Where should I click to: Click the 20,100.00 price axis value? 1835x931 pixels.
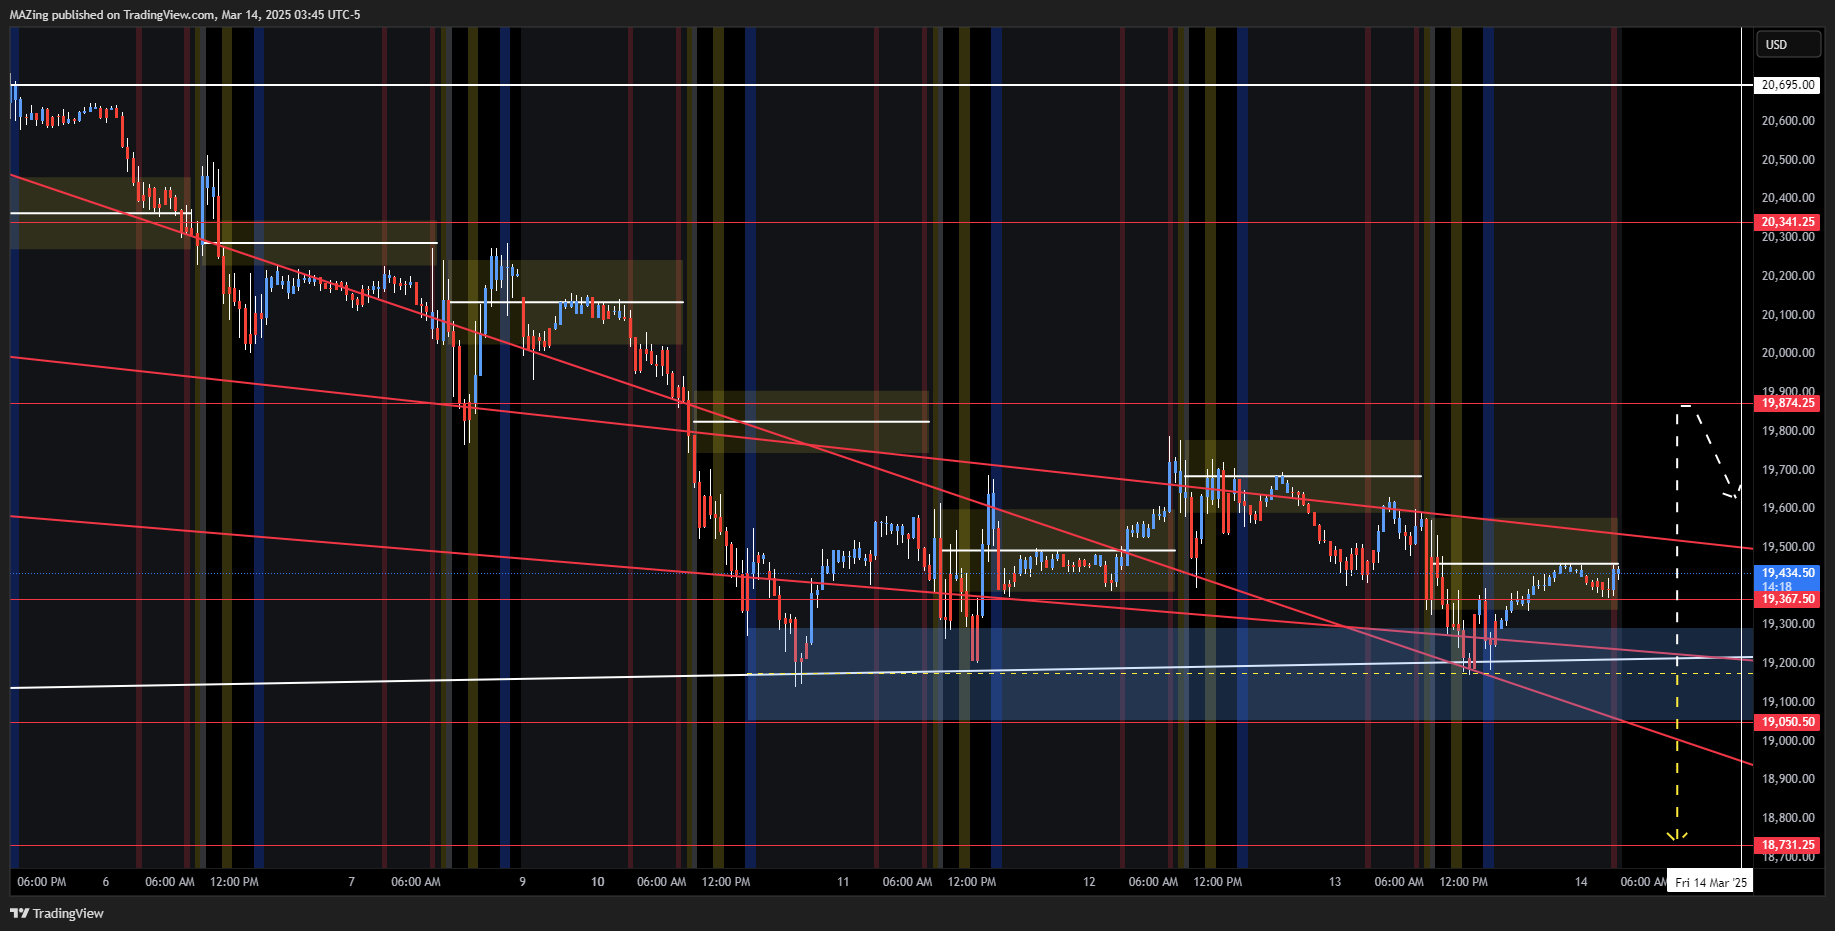click(x=1788, y=315)
